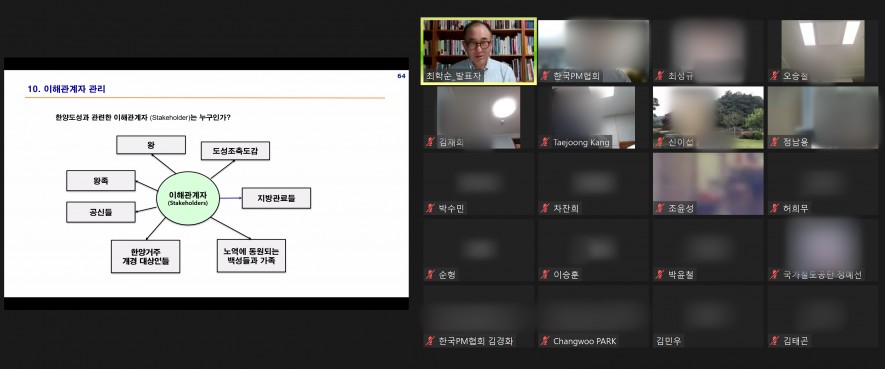885x369 pixels.
Task: Click the 지방관료들 box on slide
Action: click(x=276, y=198)
